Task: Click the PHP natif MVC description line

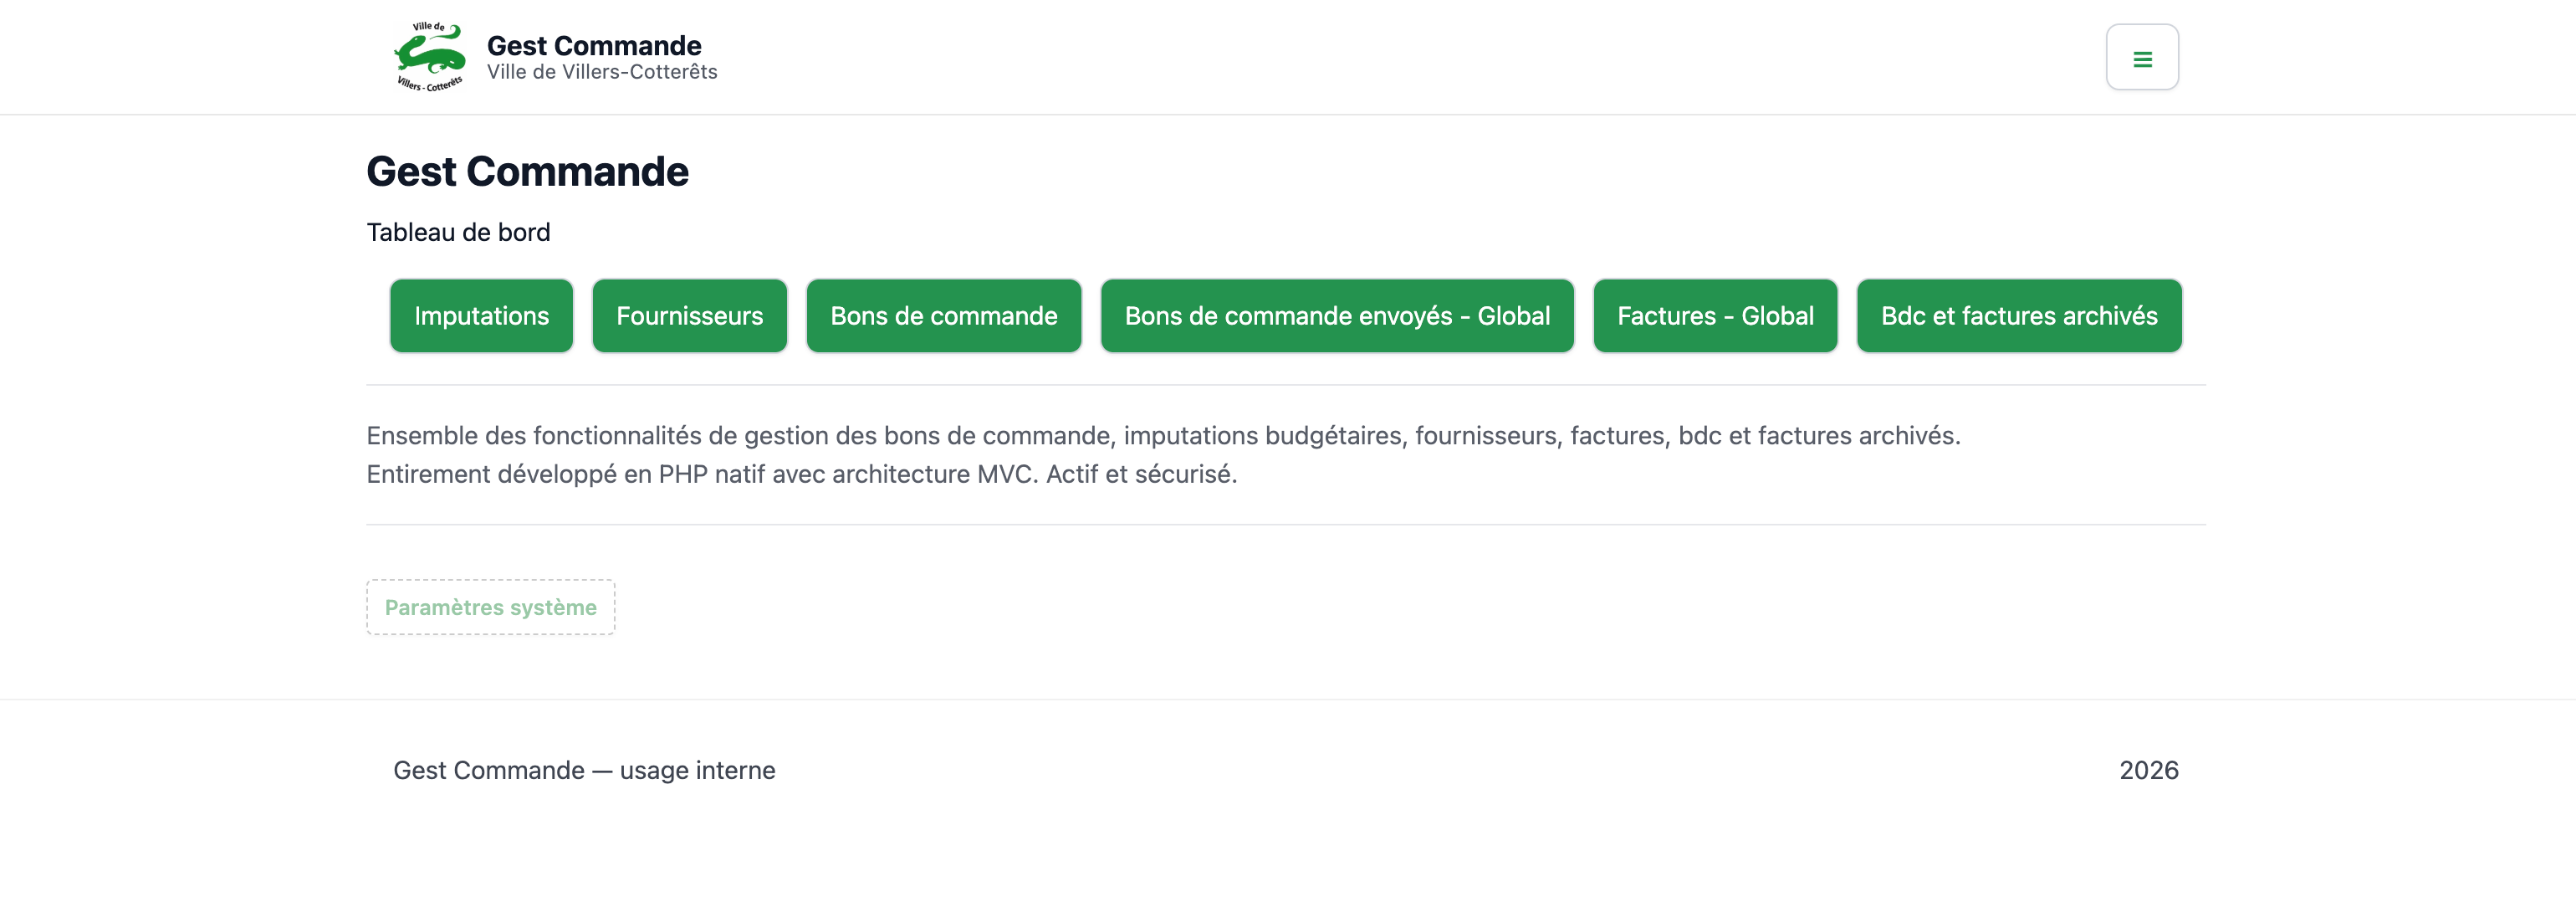Action: point(801,474)
